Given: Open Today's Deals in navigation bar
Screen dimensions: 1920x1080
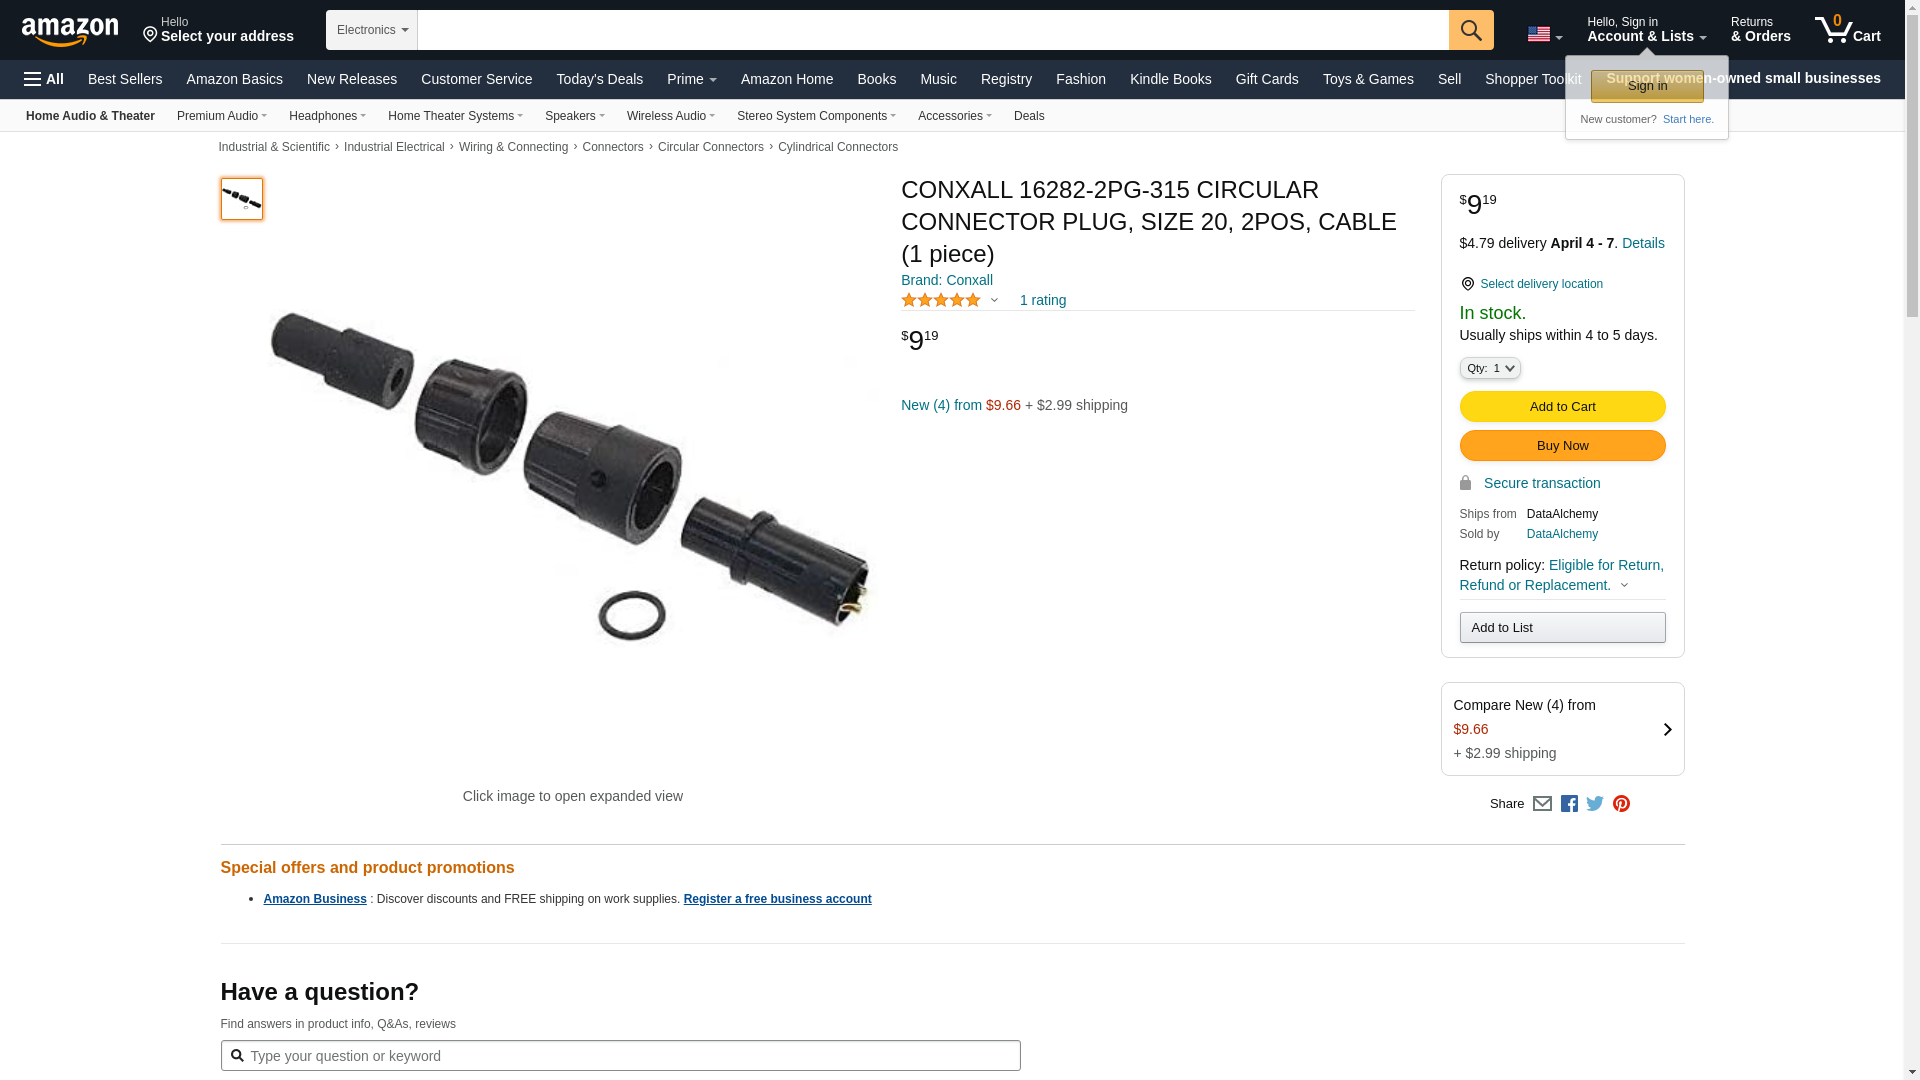Looking at the screenshot, I should (600, 79).
